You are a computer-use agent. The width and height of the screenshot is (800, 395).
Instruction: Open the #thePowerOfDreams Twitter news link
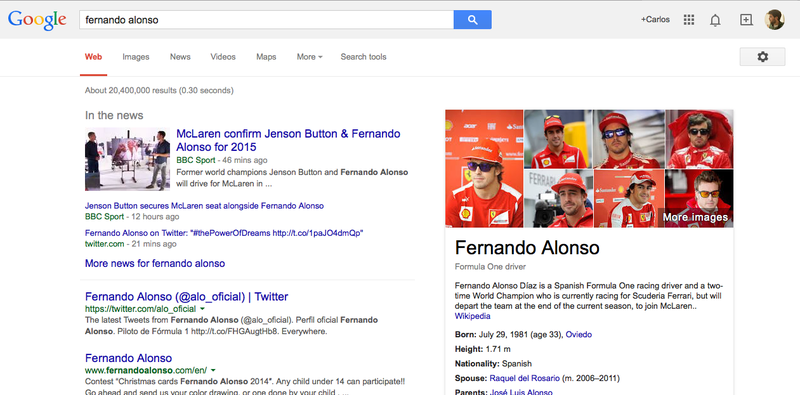pyautogui.click(x=224, y=233)
